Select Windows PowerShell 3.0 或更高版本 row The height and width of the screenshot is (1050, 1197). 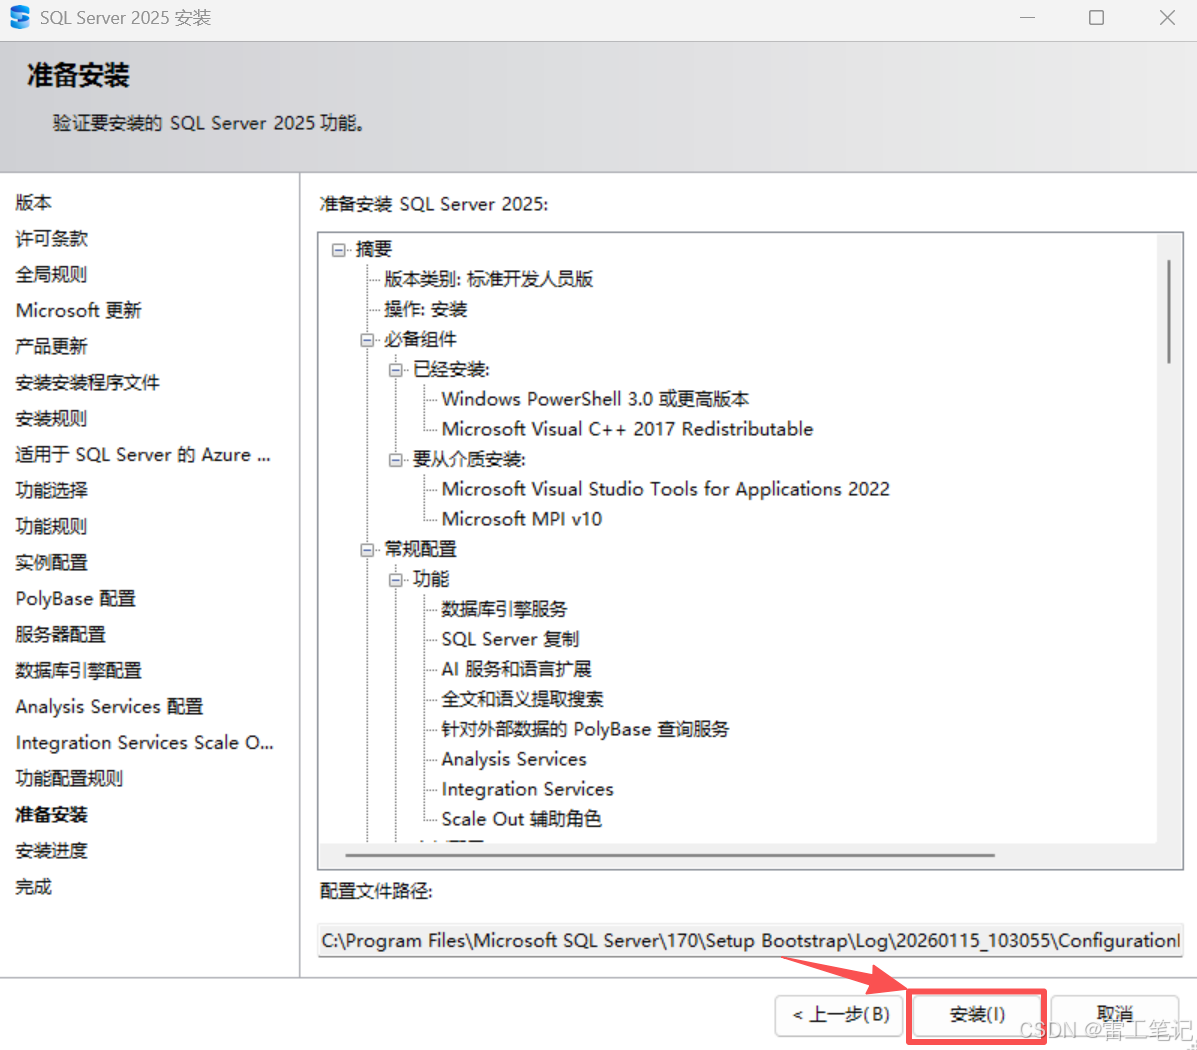pyautogui.click(x=595, y=399)
